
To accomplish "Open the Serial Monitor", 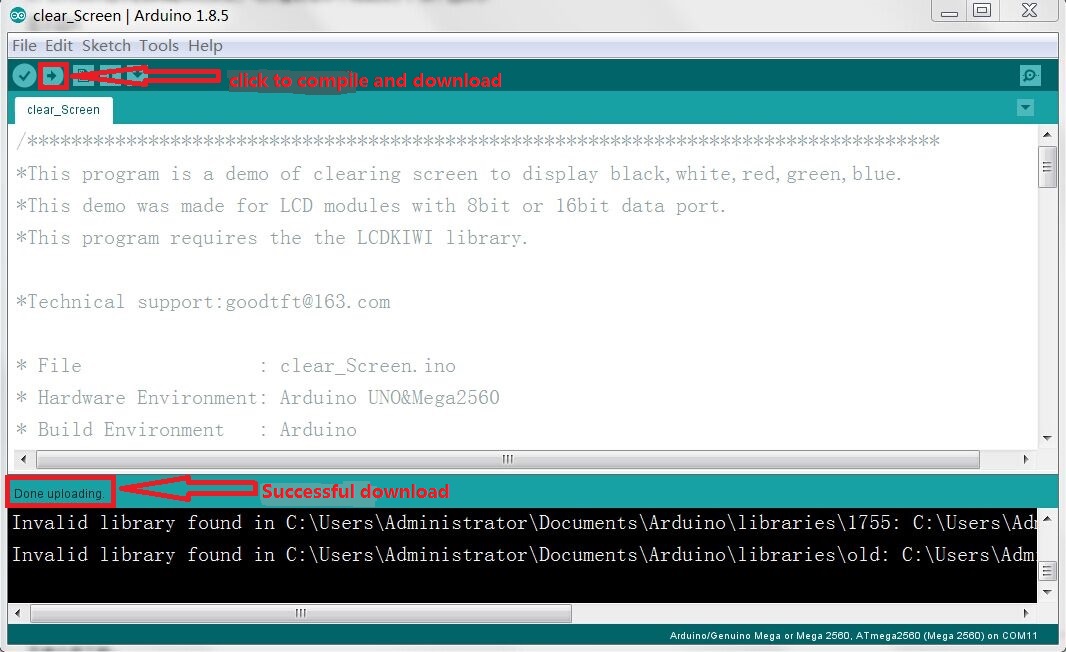I will [1030, 76].
